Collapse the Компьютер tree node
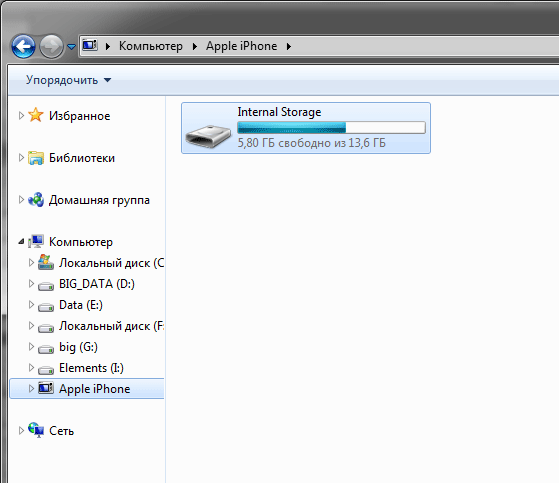 (x=21, y=242)
